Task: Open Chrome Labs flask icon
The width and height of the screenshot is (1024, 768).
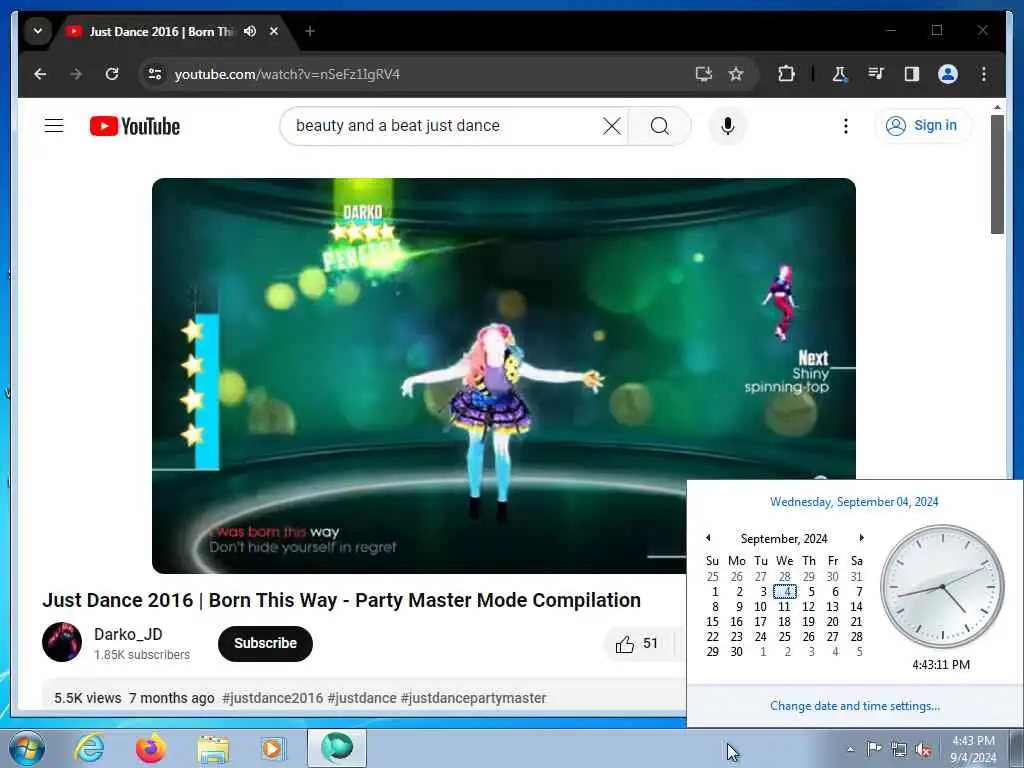Action: pyautogui.click(x=840, y=74)
